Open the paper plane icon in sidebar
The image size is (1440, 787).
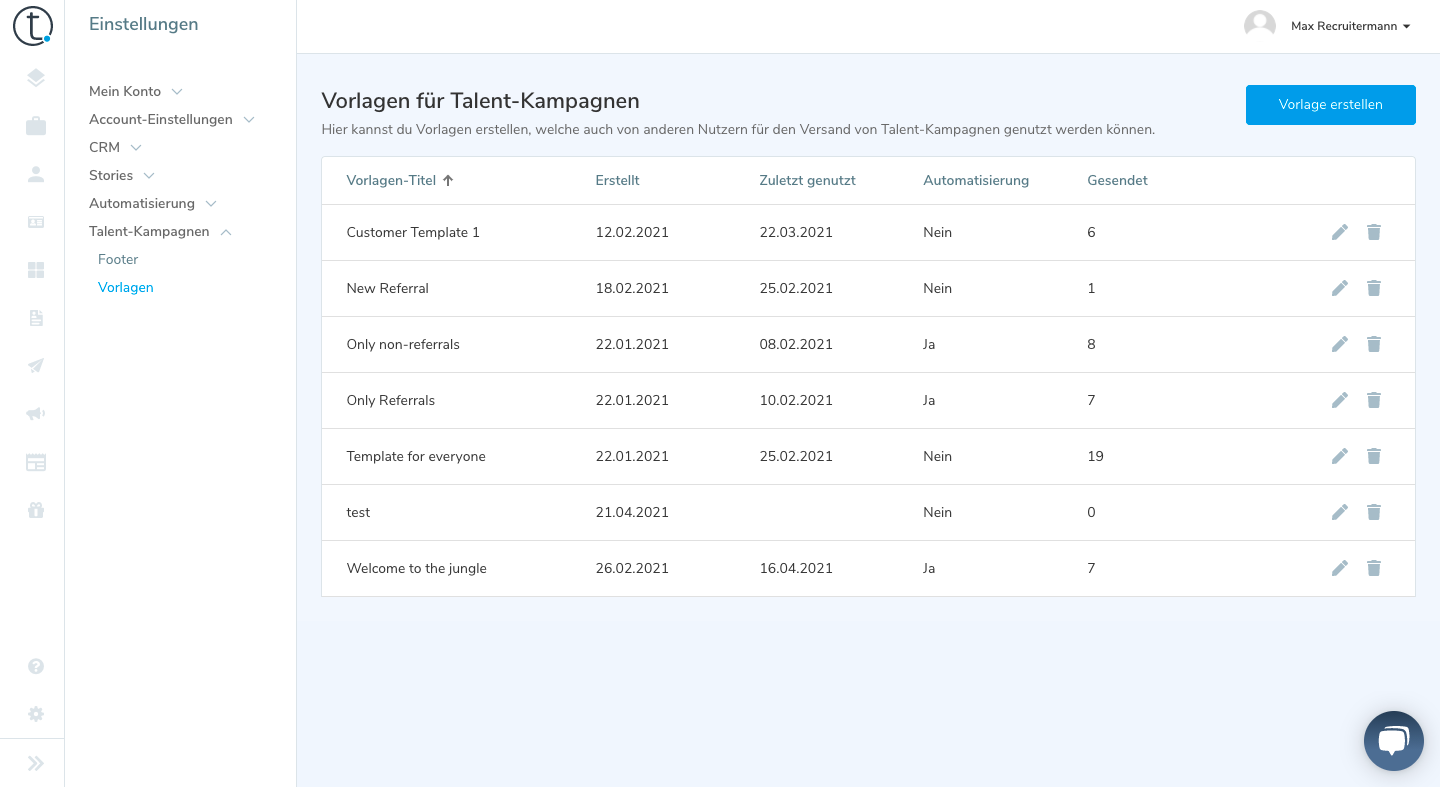pos(36,366)
